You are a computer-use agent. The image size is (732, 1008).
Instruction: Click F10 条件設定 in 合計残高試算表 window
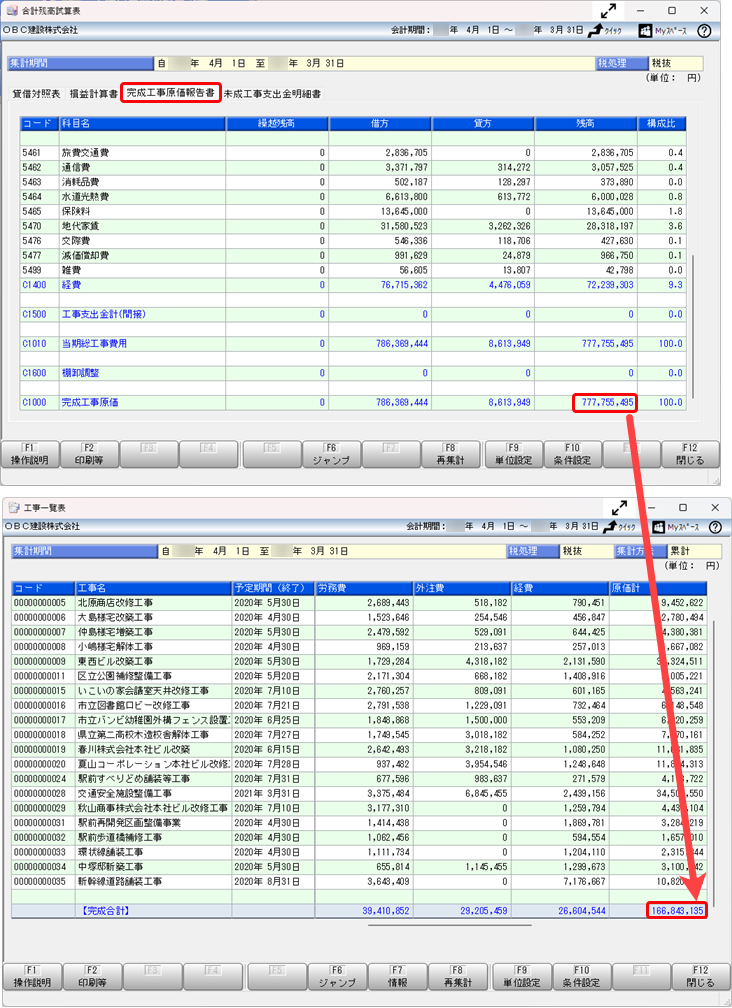coord(573,454)
